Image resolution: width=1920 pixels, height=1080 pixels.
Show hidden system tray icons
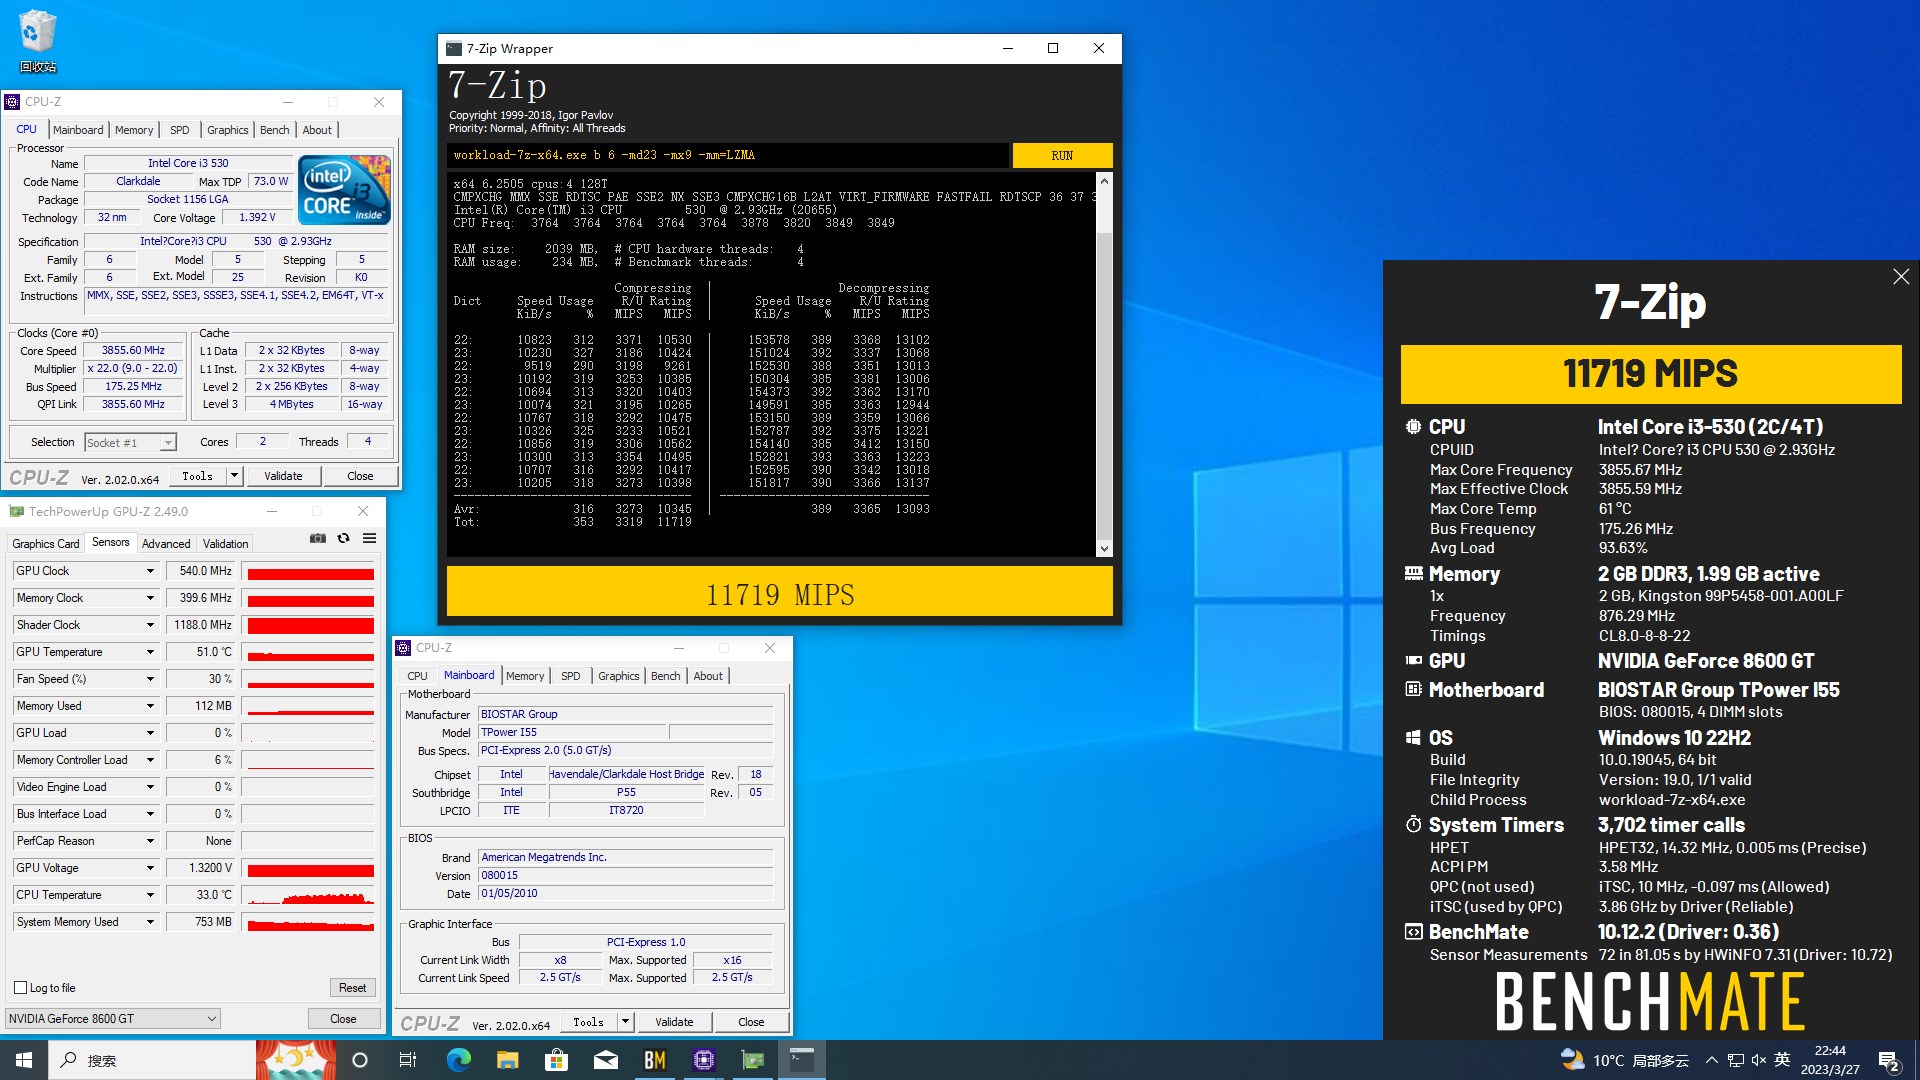[x=1711, y=1060]
